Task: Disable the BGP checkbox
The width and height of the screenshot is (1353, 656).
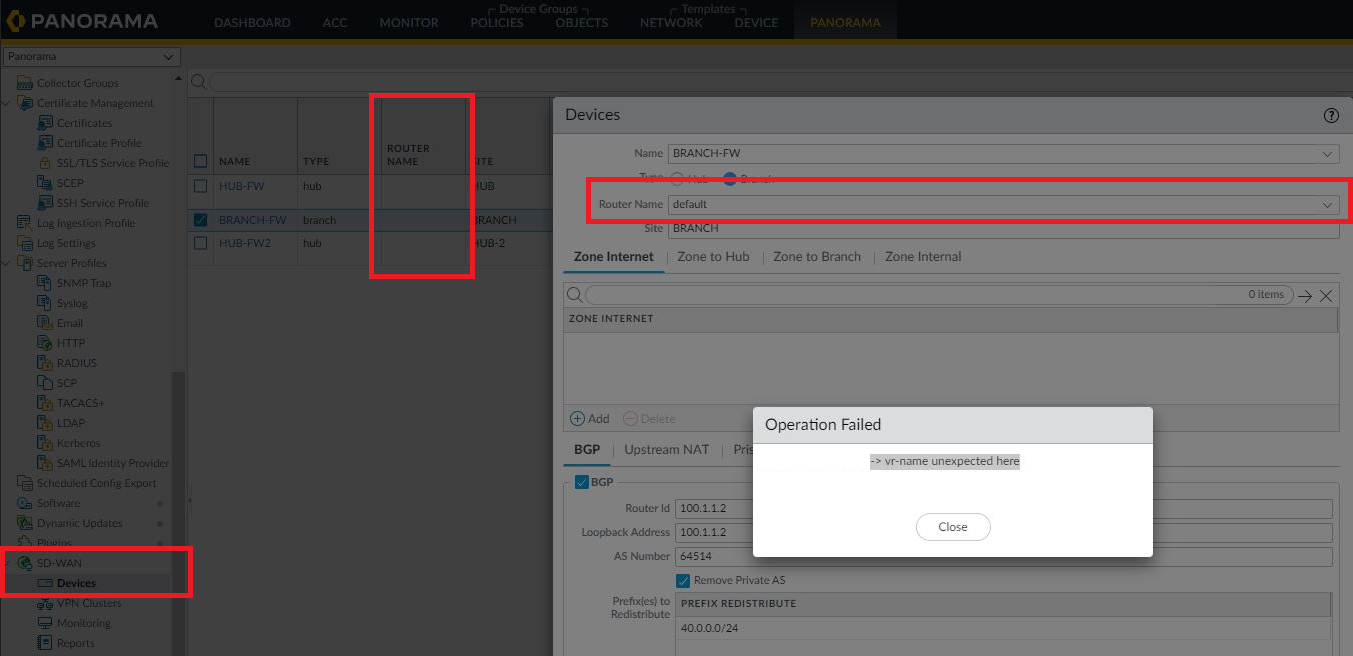Action: pyautogui.click(x=581, y=481)
